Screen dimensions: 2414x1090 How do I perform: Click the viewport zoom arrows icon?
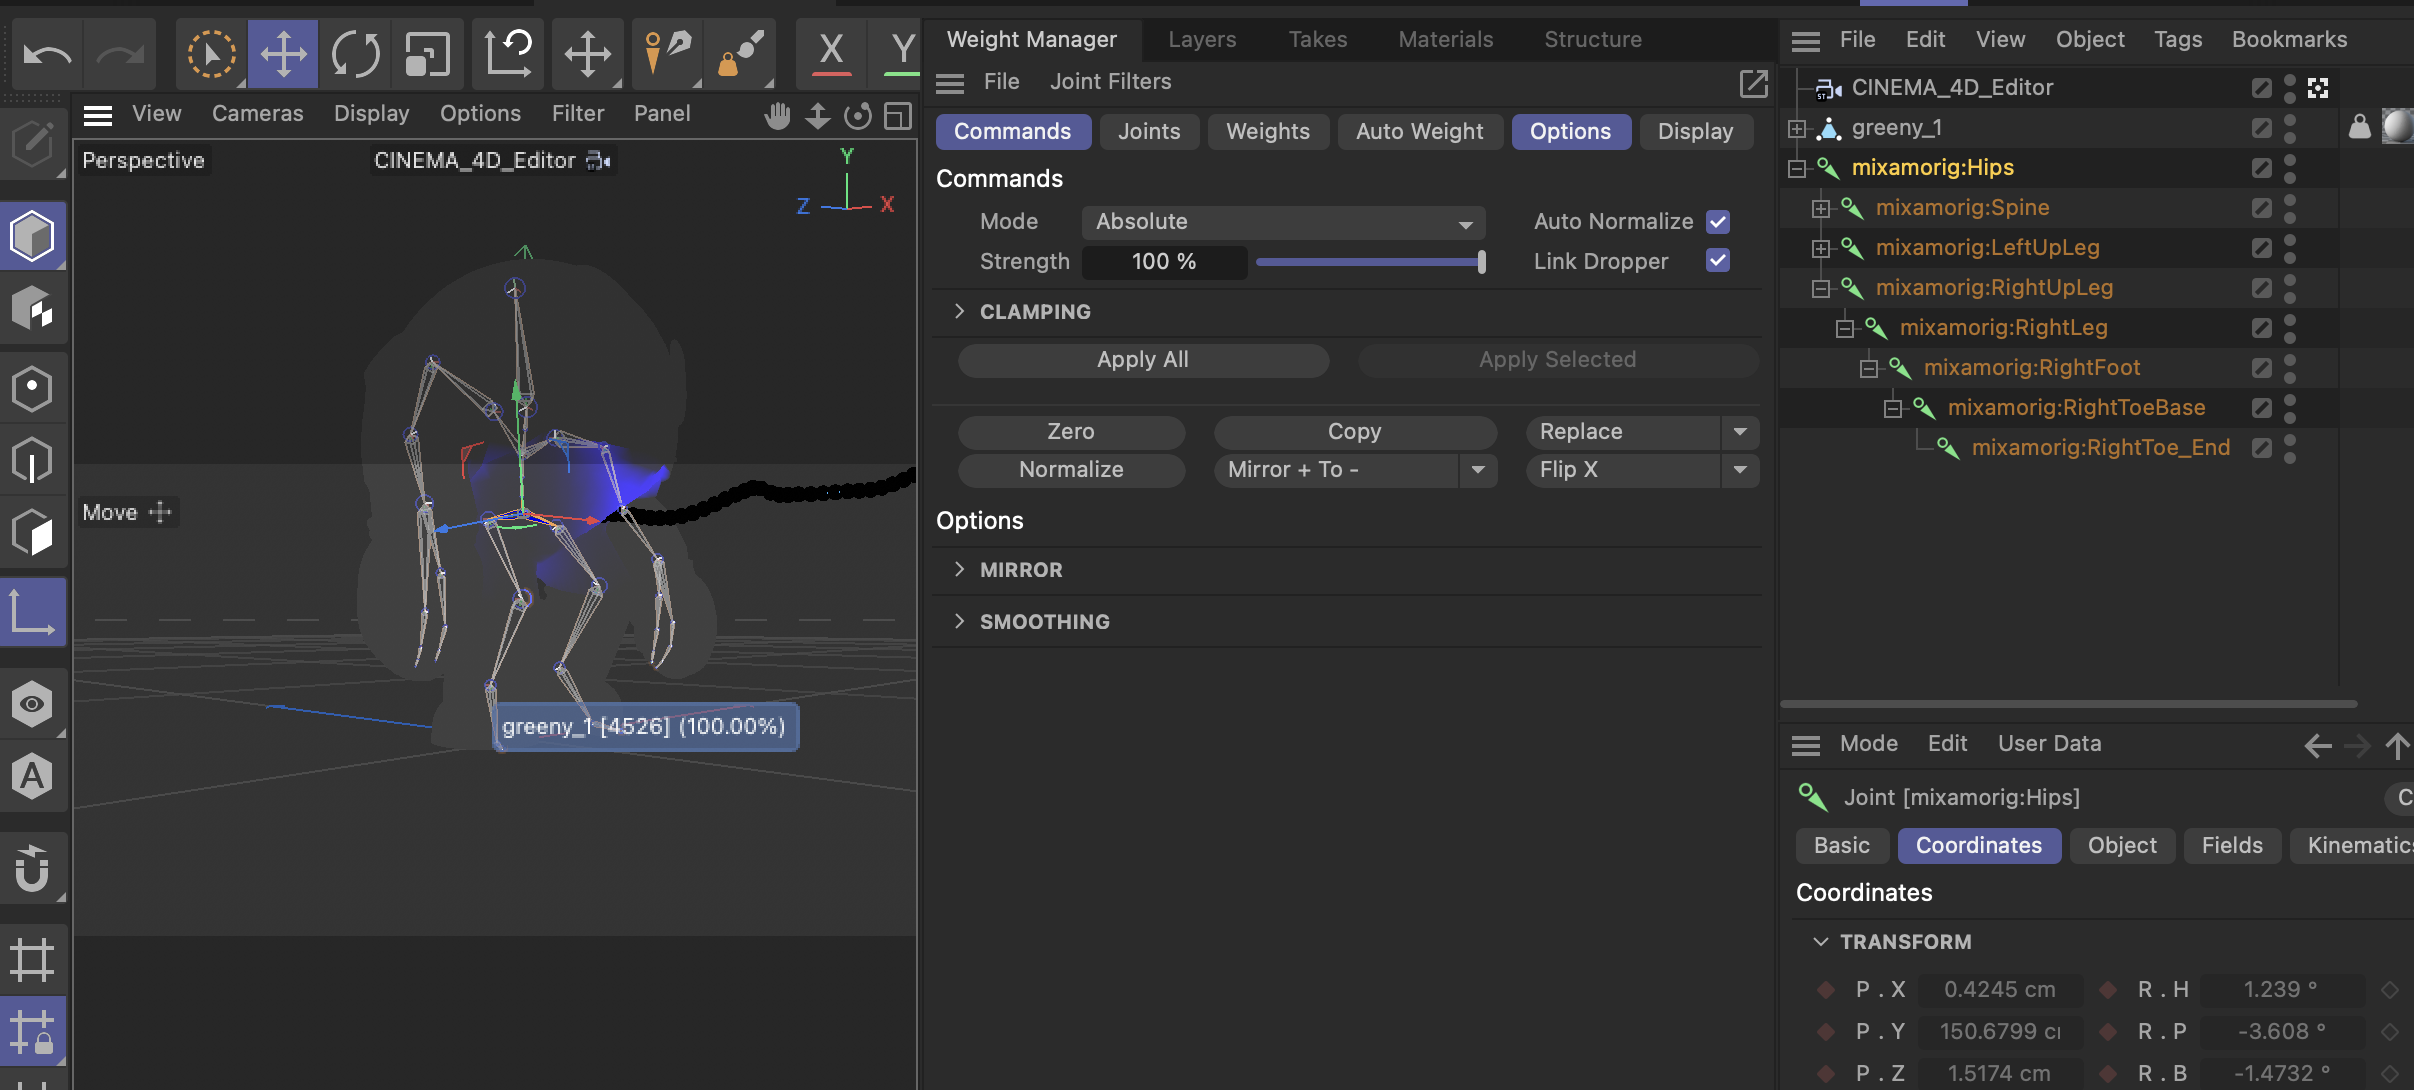pos(818,116)
